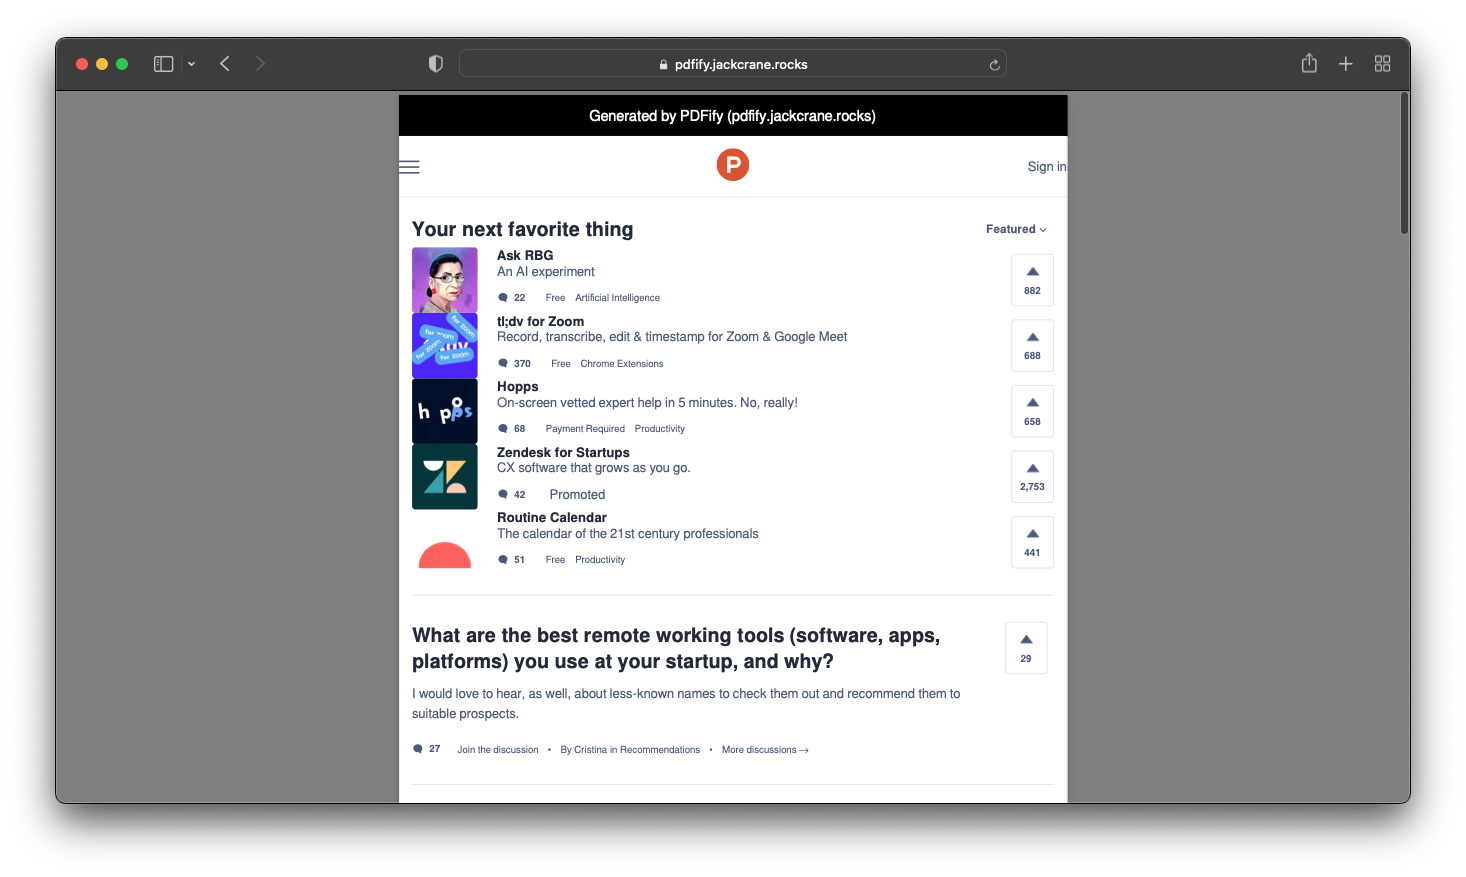Screen dimensions: 1466x877
Task: Go forward with Safari forward arrow
Action: [x=260, y=64]
